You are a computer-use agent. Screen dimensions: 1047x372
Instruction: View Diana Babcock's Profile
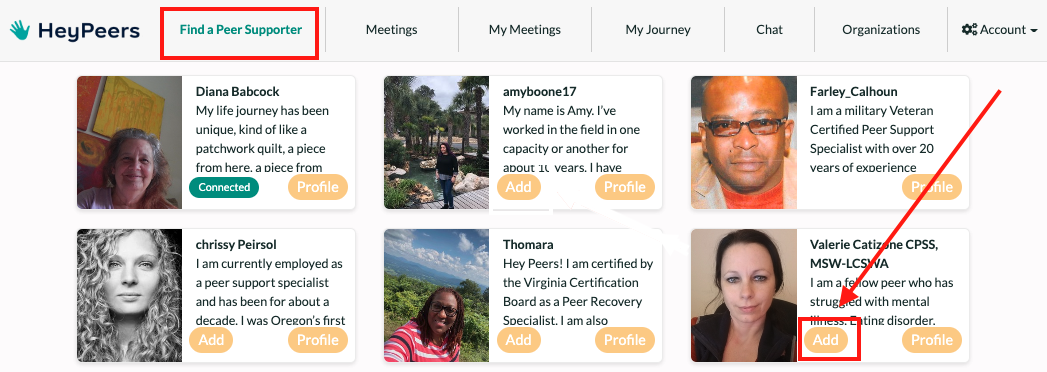(318, 187)
